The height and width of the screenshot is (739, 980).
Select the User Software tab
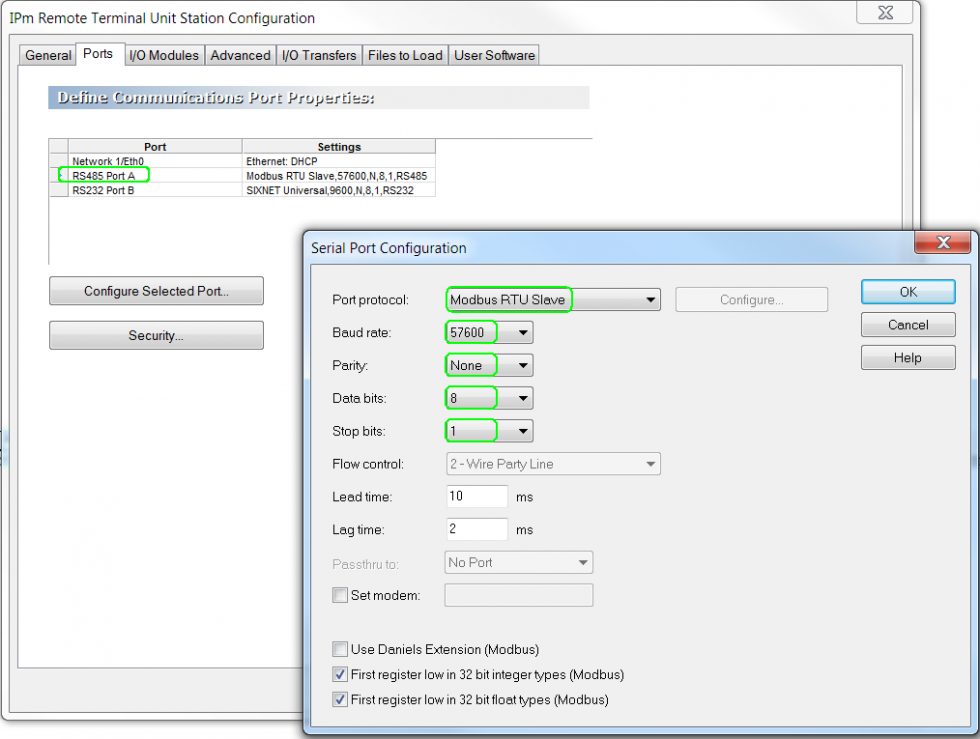[x=494, y=55]
